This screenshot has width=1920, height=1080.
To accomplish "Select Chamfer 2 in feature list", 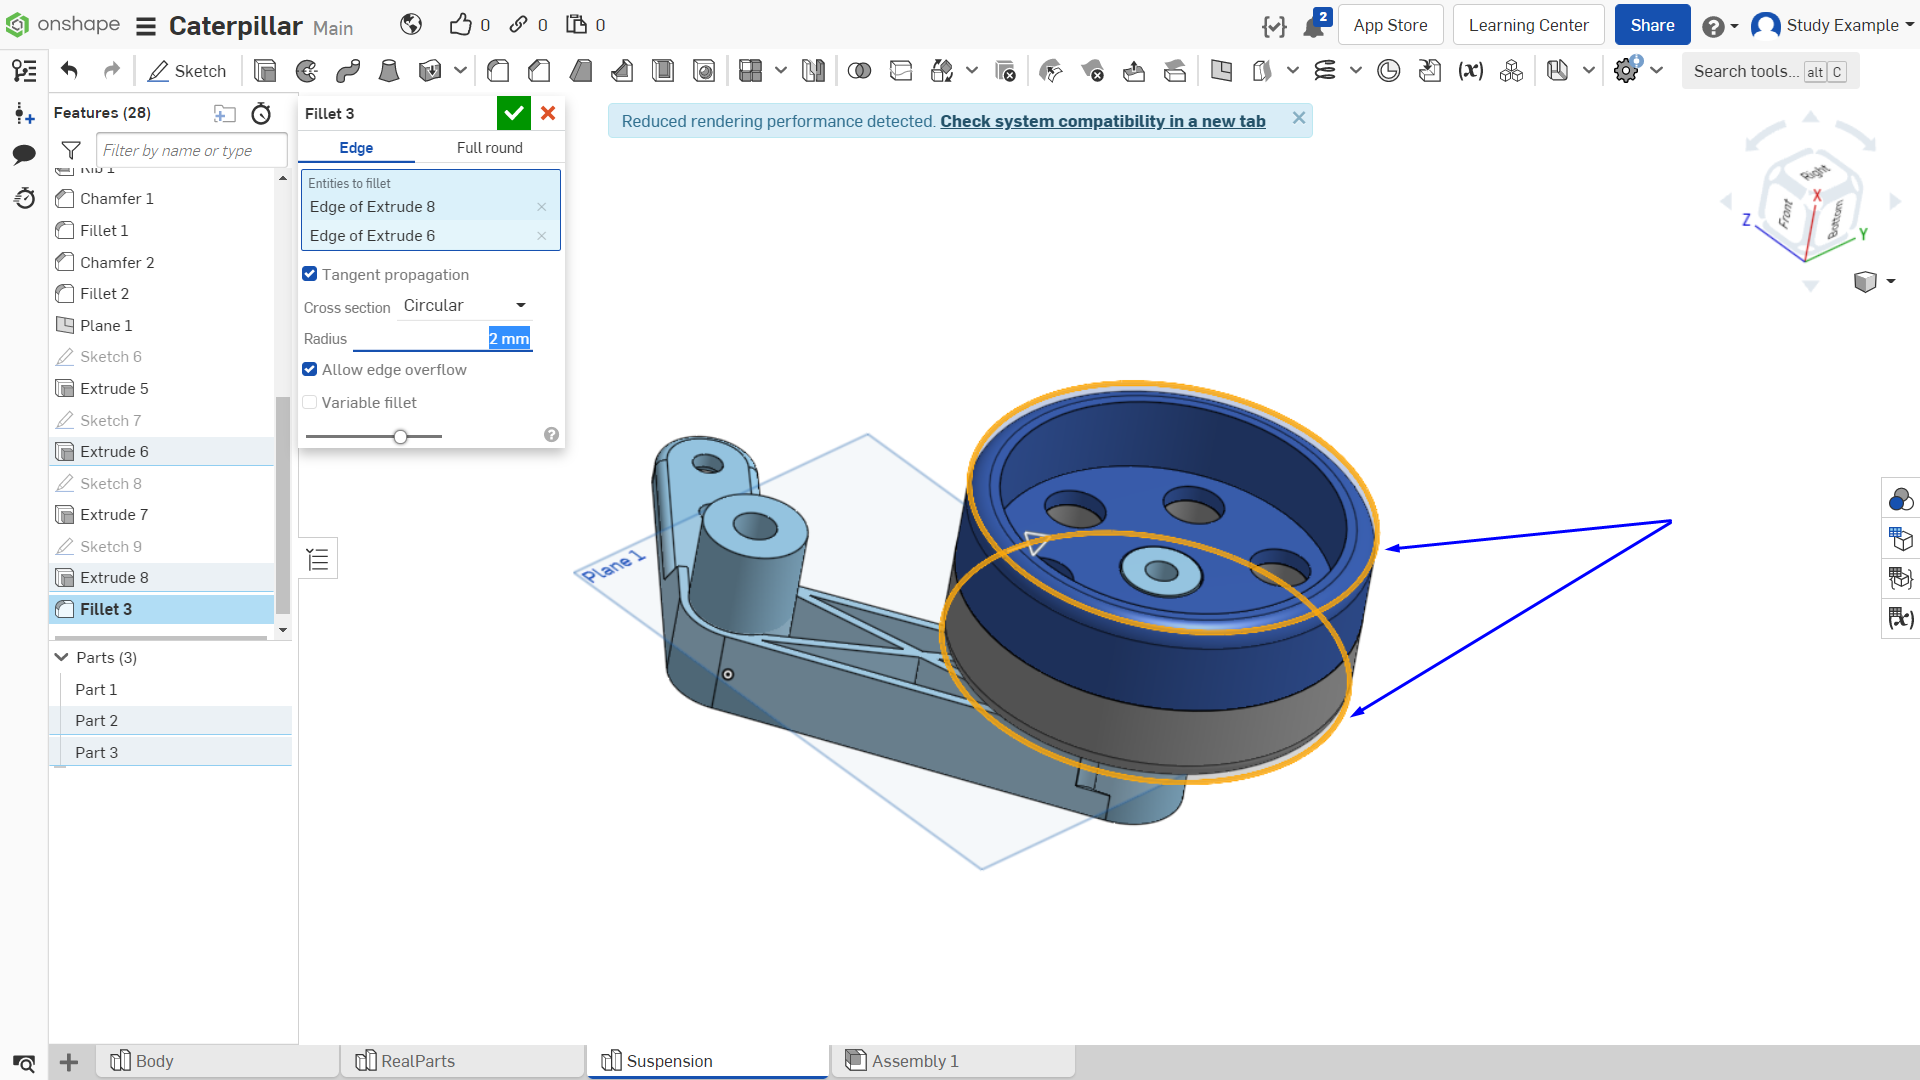I will (x=161, y=262).
